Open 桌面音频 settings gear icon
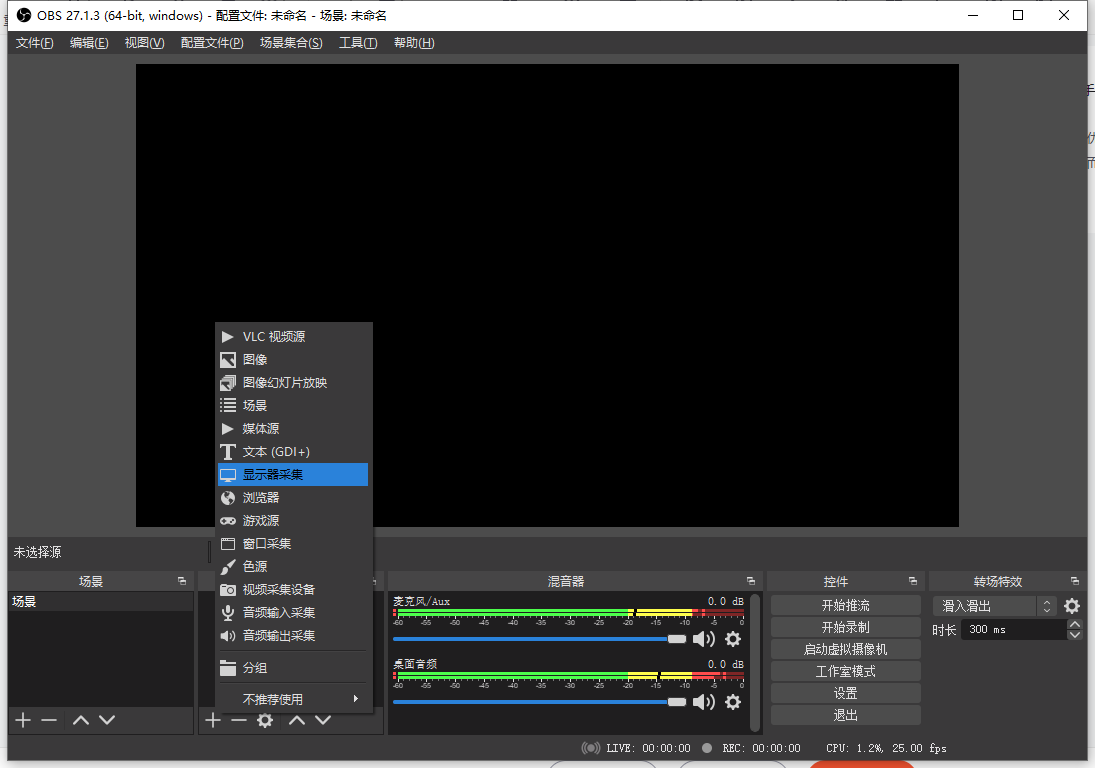The height and width of the screenshot is (768, 1095). 733,702
